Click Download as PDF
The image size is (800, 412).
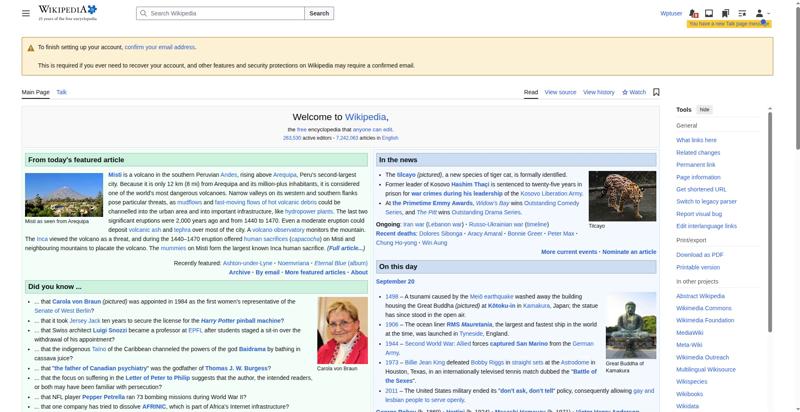[x=699, y=255]
